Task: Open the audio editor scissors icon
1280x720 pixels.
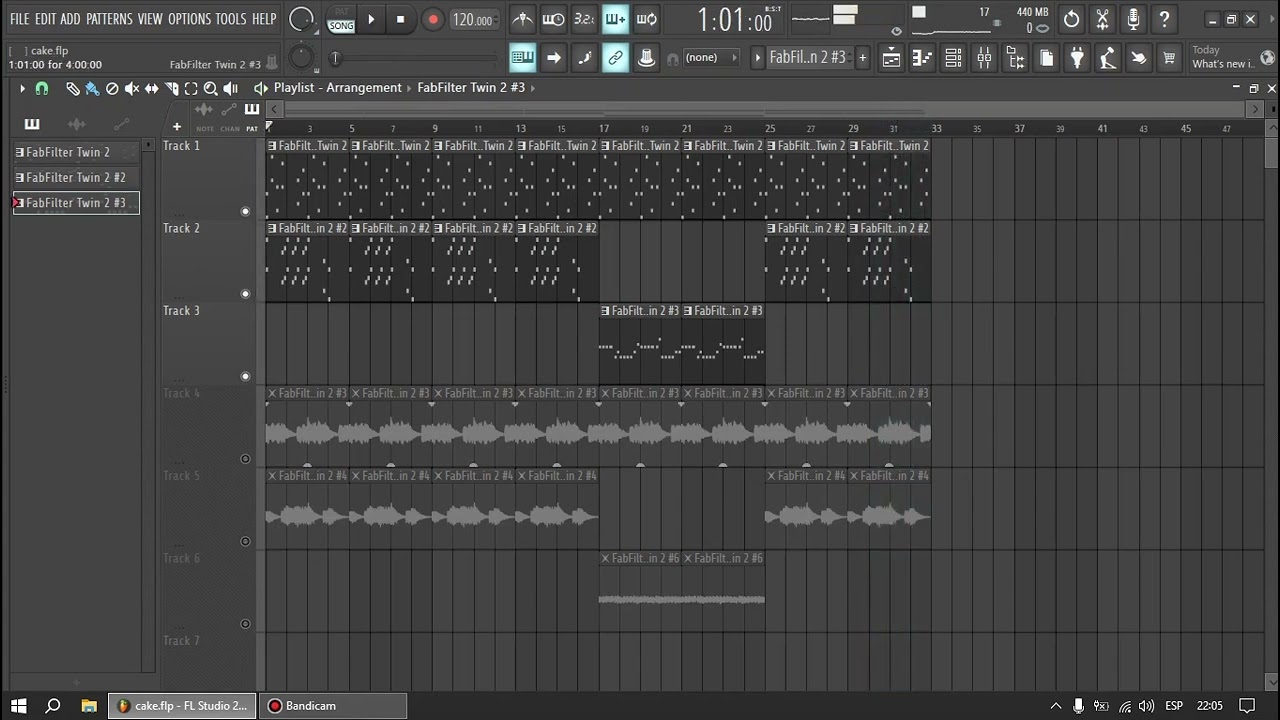Action: (1102, 19)
